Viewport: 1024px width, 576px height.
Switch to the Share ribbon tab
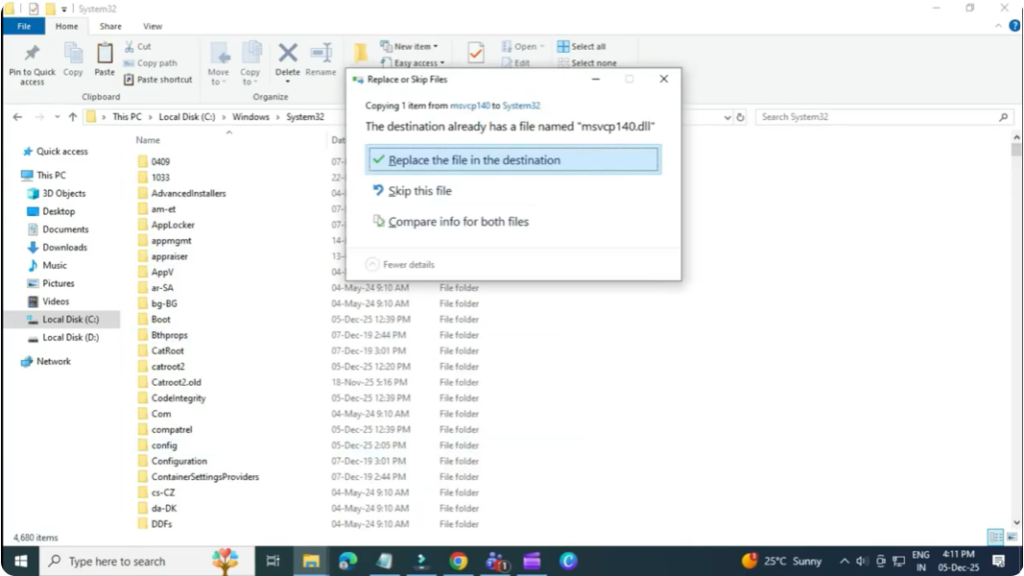click(x=110, y=26)
